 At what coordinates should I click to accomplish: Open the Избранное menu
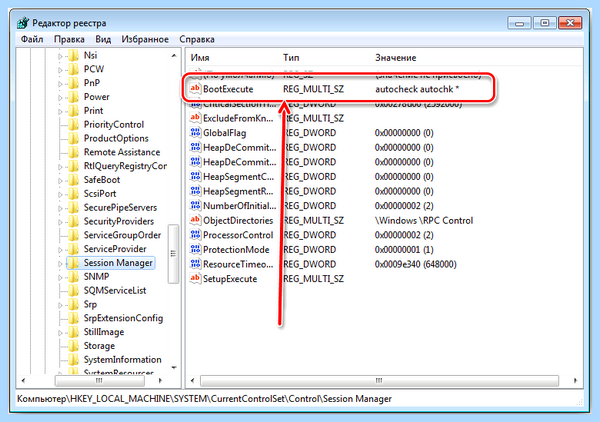(145, 39)
